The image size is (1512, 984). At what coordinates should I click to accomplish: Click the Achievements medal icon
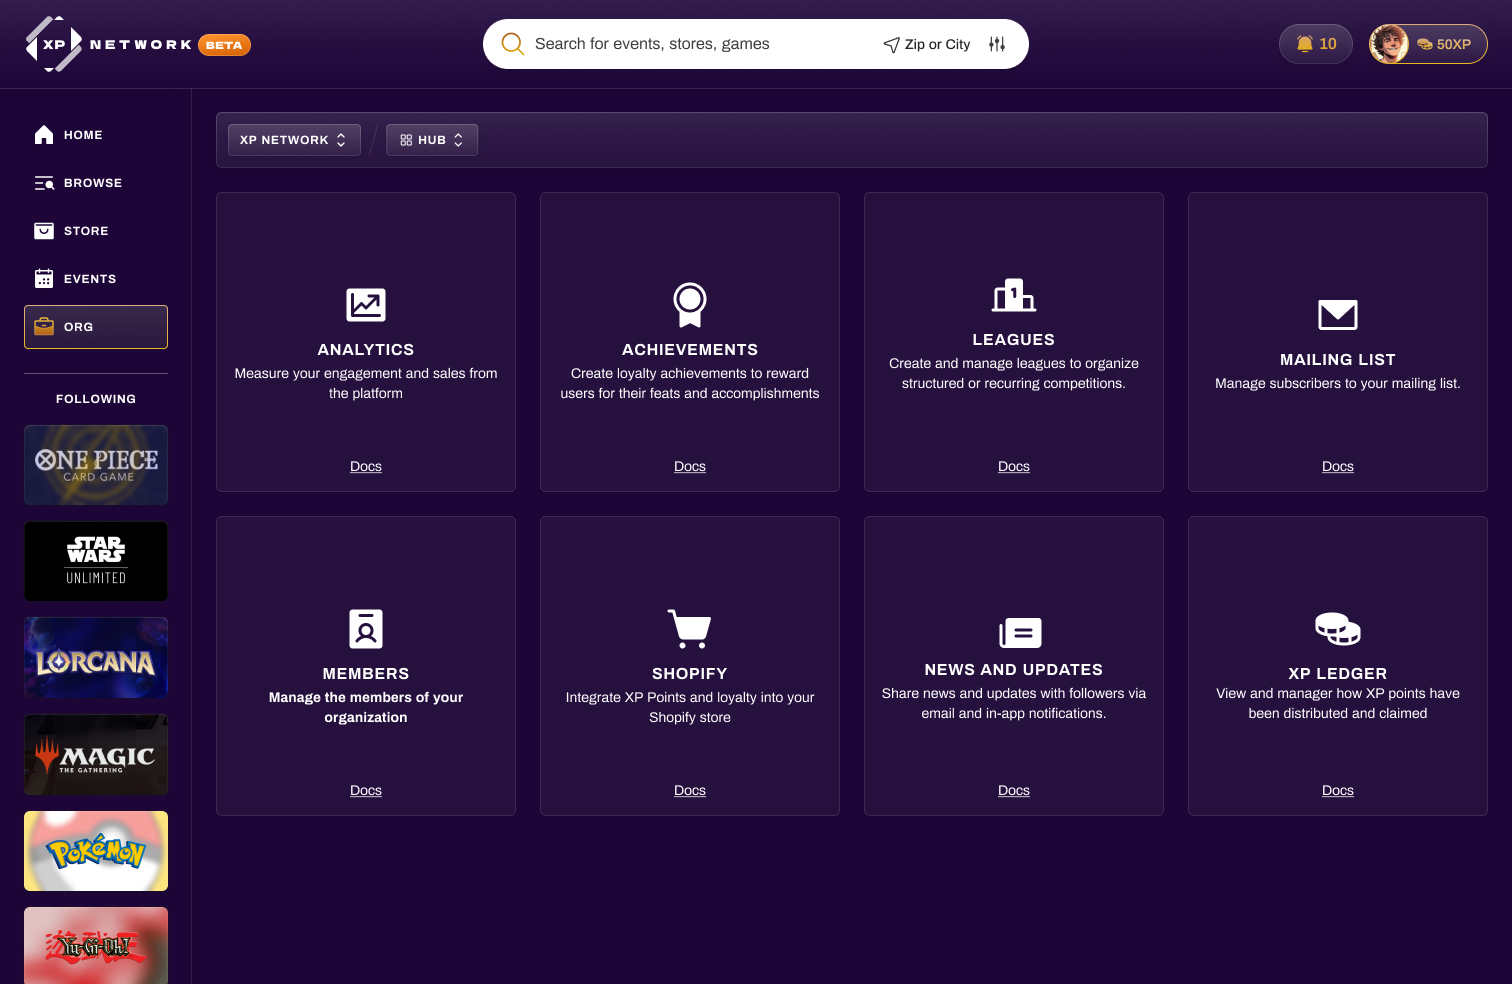click(690, 305)
